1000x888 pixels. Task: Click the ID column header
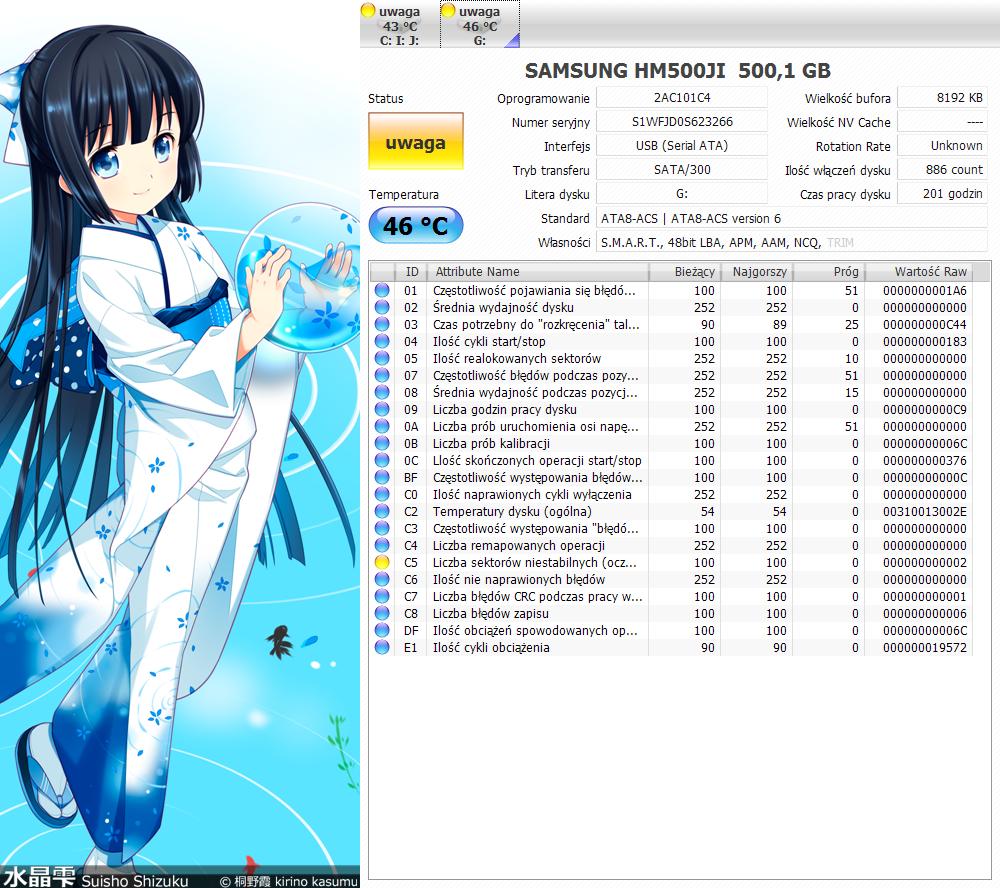pos(411,272)
